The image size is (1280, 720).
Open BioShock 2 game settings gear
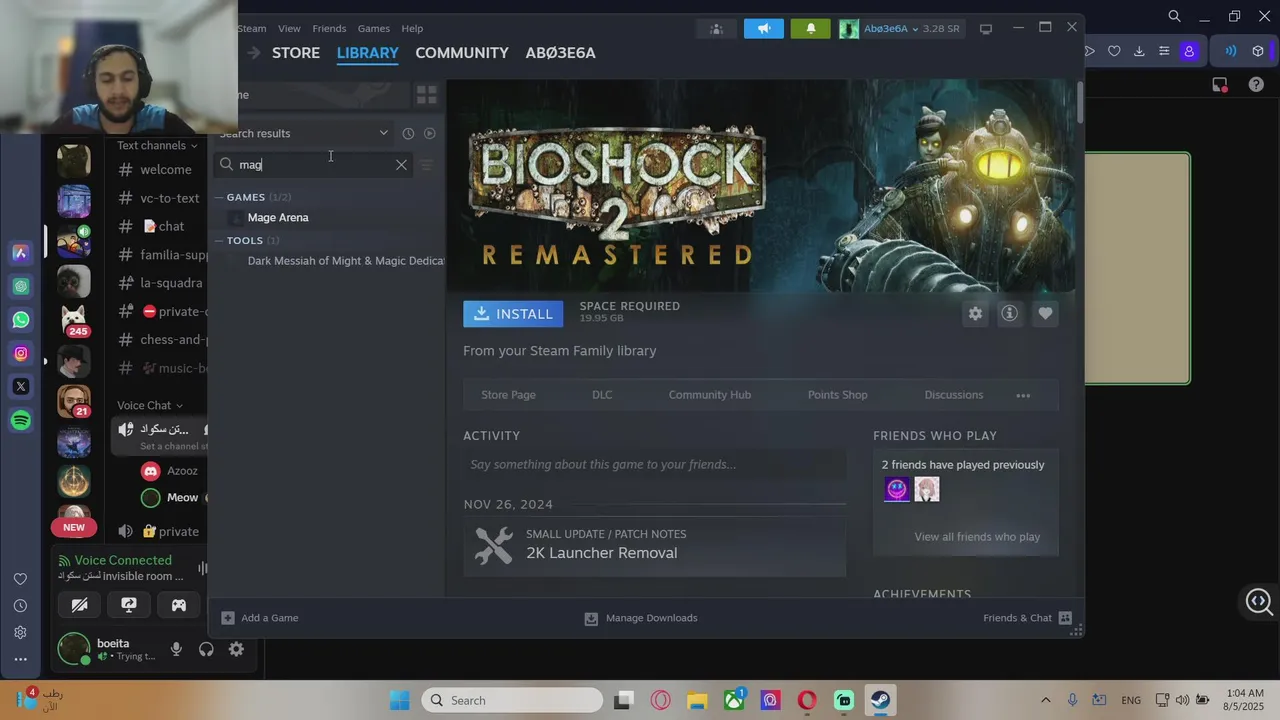[x=975, y=314]
